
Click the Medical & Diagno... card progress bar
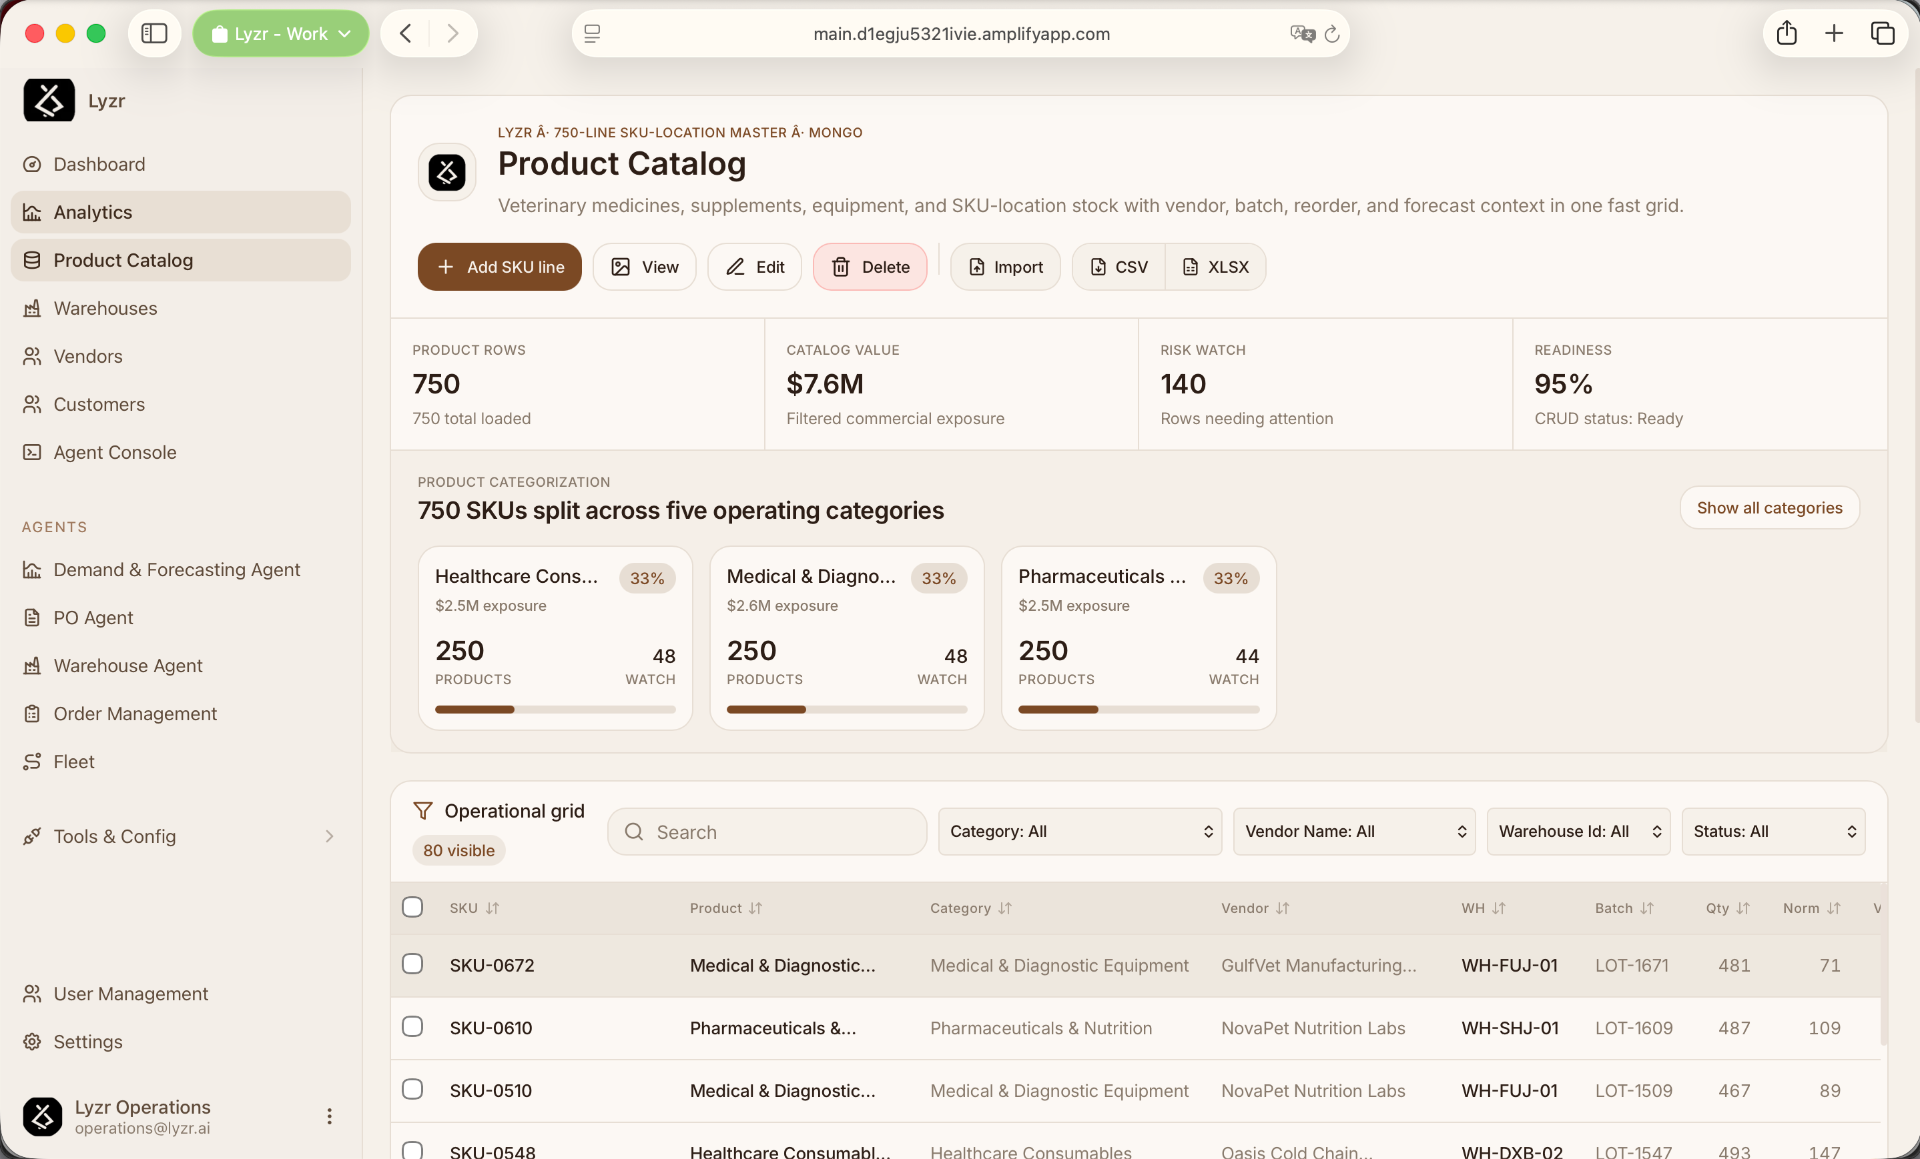tap(847, 709)
